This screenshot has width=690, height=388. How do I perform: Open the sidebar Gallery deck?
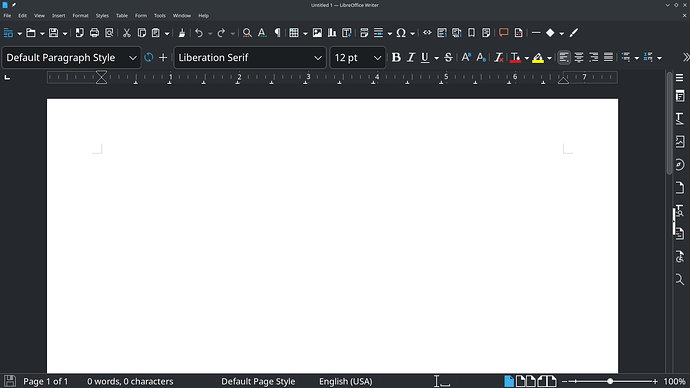click(680, 142)
